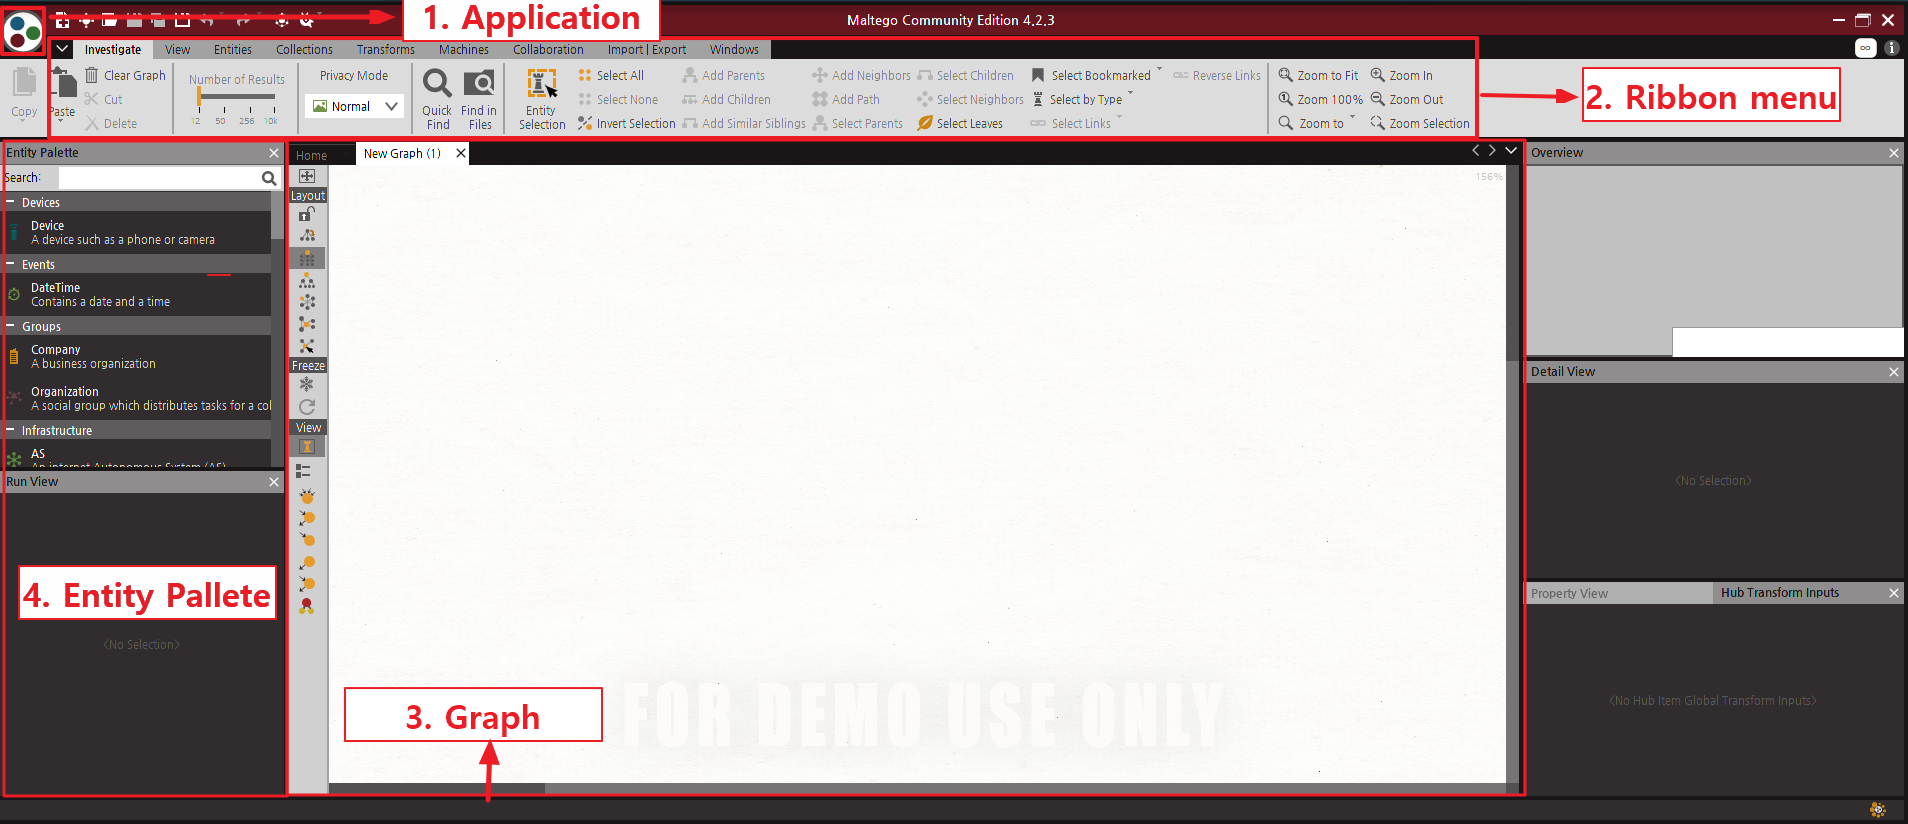
Task: Click the refresh layout arrow icon
Action: coord(307,406)
